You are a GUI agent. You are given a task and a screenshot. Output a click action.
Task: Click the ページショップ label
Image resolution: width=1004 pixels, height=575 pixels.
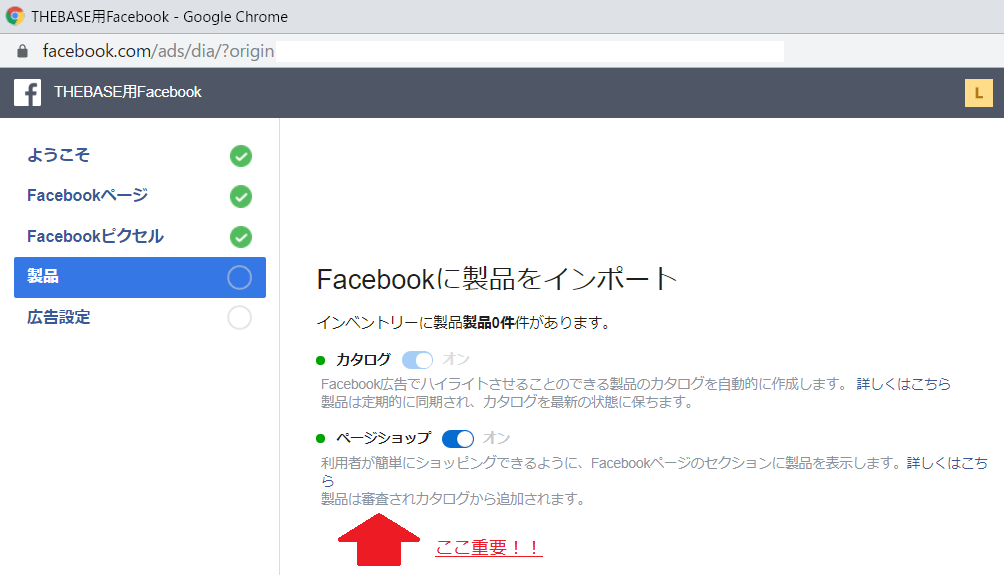(384, 439)
